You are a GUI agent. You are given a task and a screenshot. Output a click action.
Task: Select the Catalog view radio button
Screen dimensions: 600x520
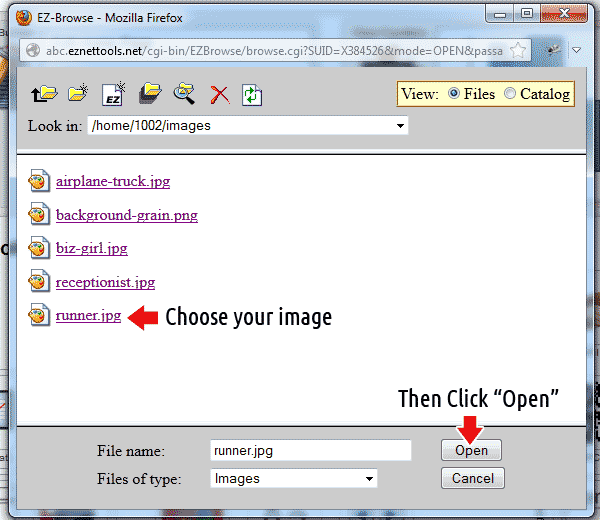click(510, 94)
